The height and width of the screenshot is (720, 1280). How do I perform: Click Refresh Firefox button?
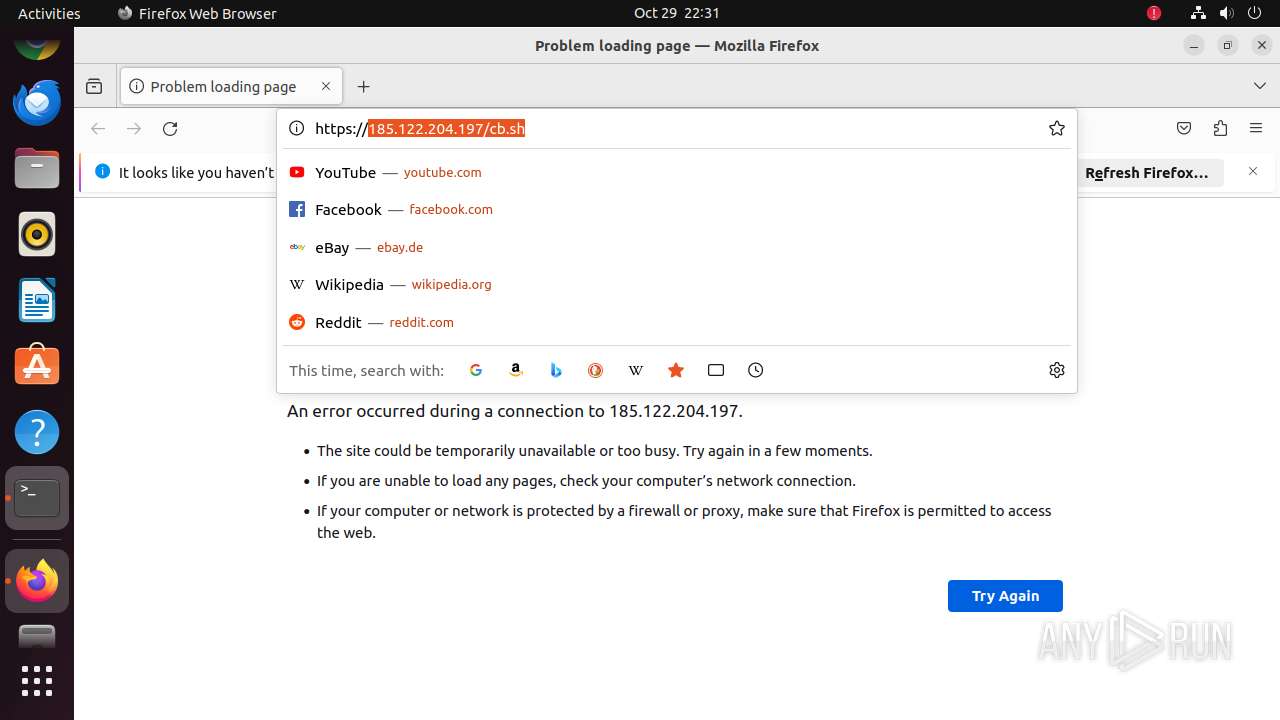[1147, 173]
